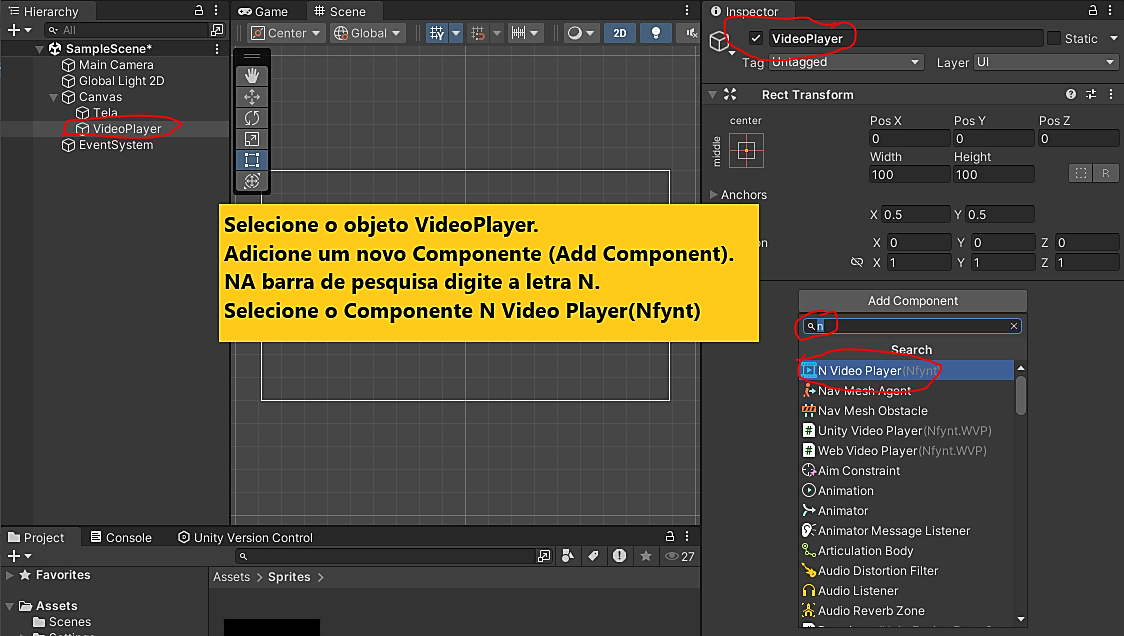This screenshot has width=1124, height=636.
Task: Click the Hierarchy create plus button
Action: [19, 30]
